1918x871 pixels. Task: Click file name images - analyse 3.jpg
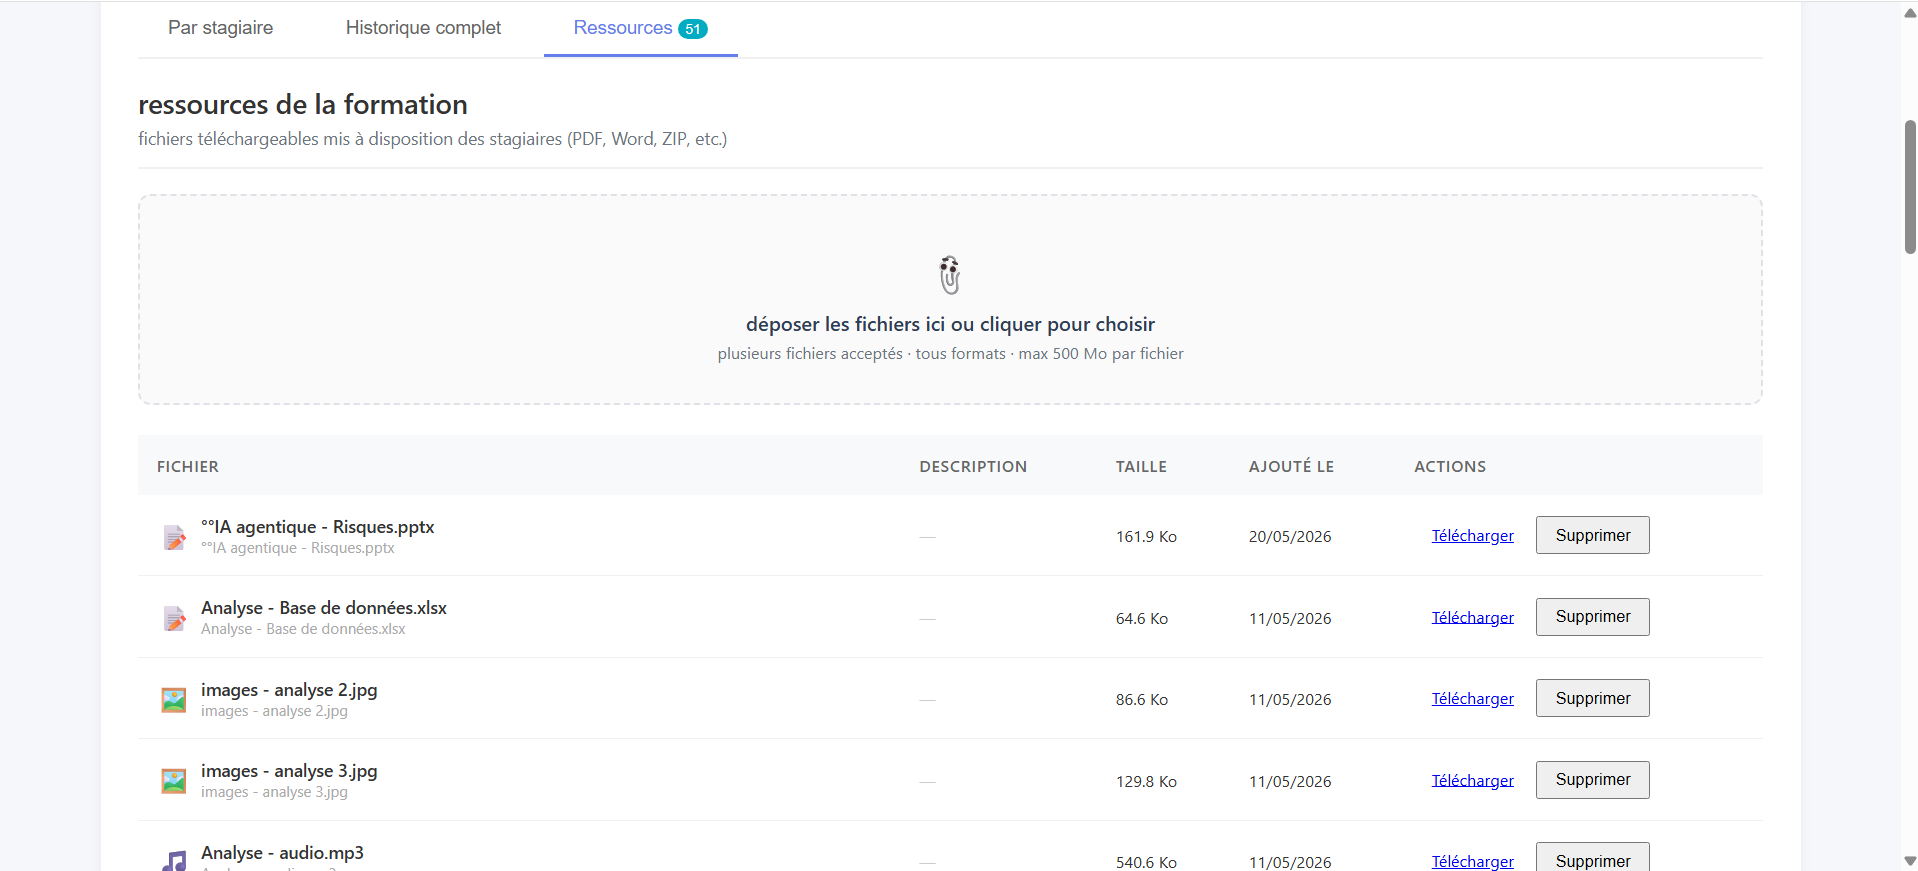point(289,771)
